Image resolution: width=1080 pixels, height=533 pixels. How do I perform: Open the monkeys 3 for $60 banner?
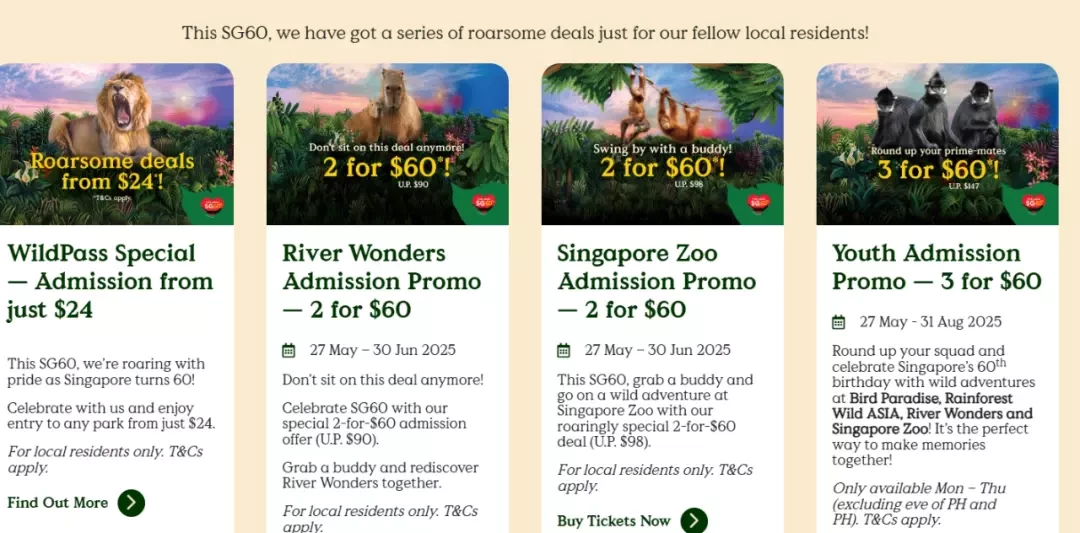coord(937,144)
